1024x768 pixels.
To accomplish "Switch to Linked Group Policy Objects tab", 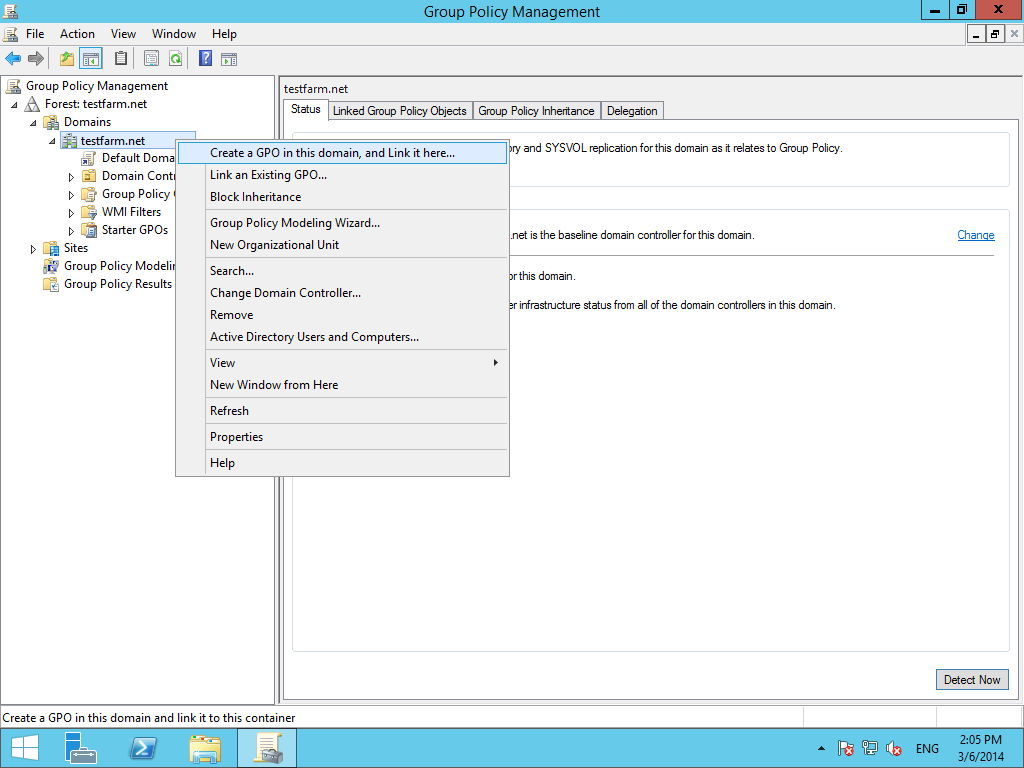I will (x=400, y=111).
